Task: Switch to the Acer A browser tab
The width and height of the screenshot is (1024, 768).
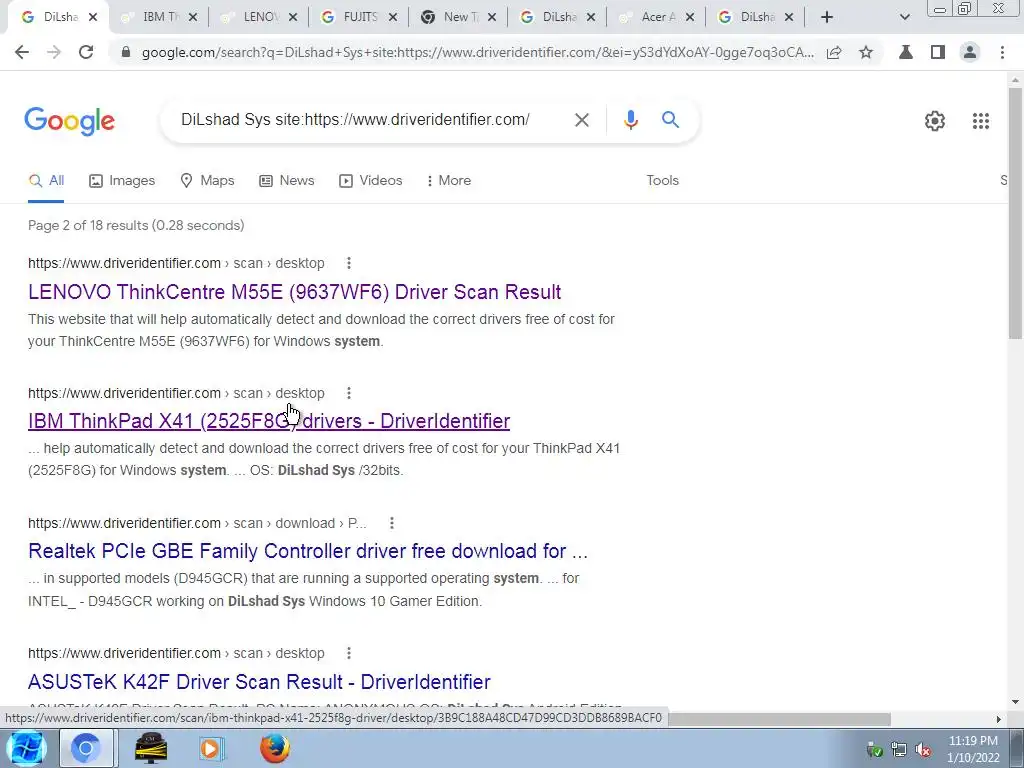Action: [x=657, y=18]
